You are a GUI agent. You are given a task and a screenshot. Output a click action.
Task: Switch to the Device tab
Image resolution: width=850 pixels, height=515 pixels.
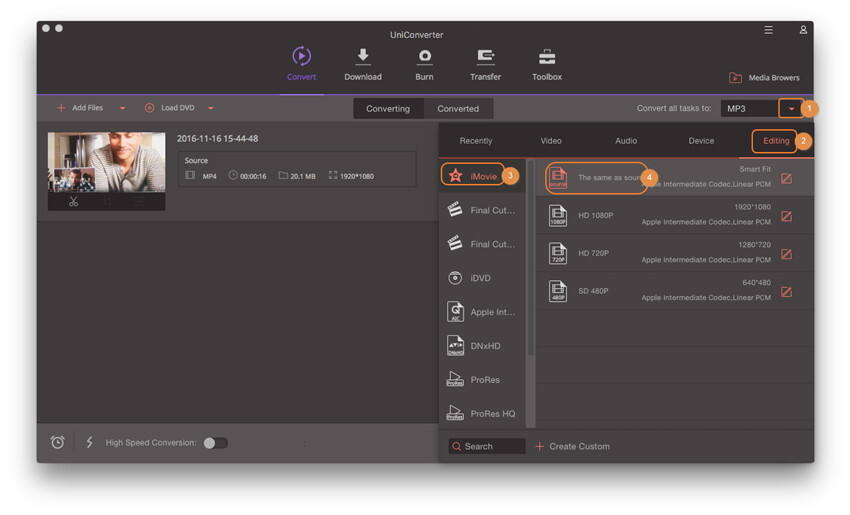(x=701, y=141)
